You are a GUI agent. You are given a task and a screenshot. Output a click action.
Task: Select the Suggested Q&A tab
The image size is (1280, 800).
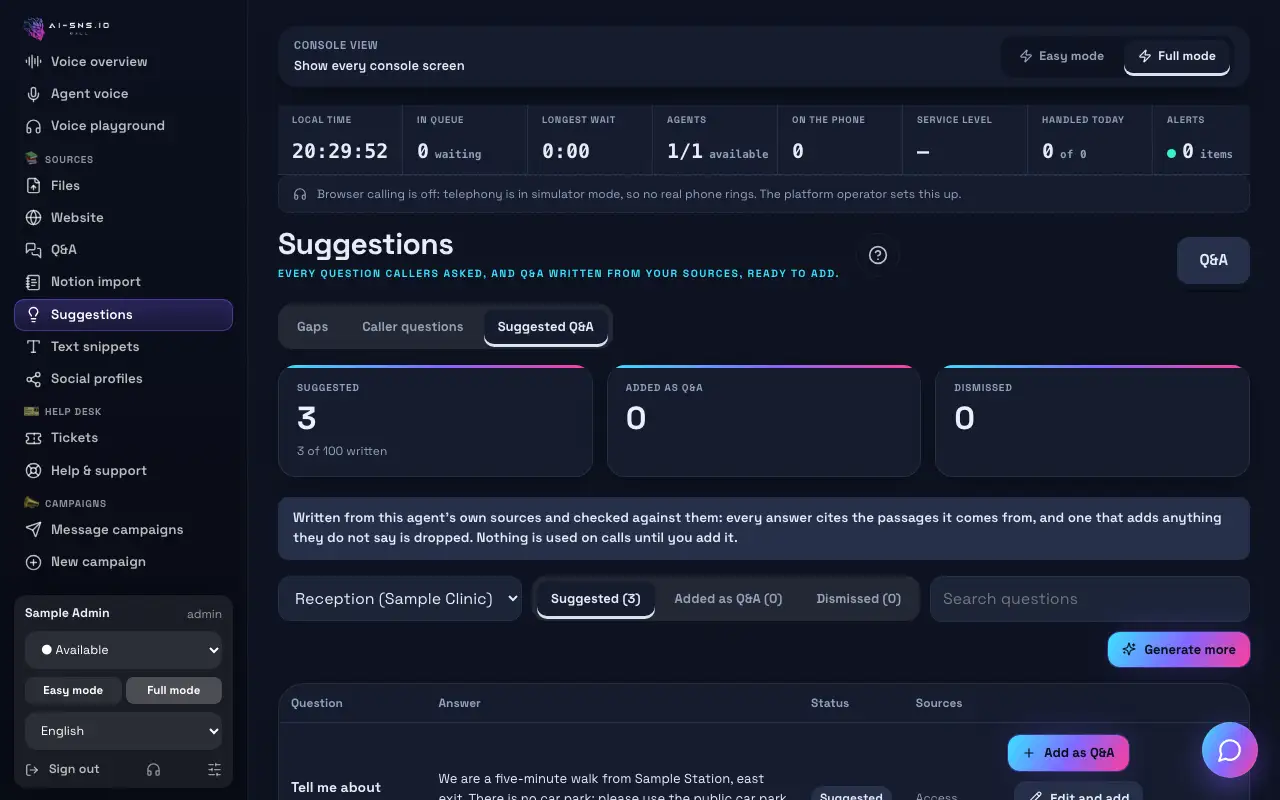click(546, 327)
